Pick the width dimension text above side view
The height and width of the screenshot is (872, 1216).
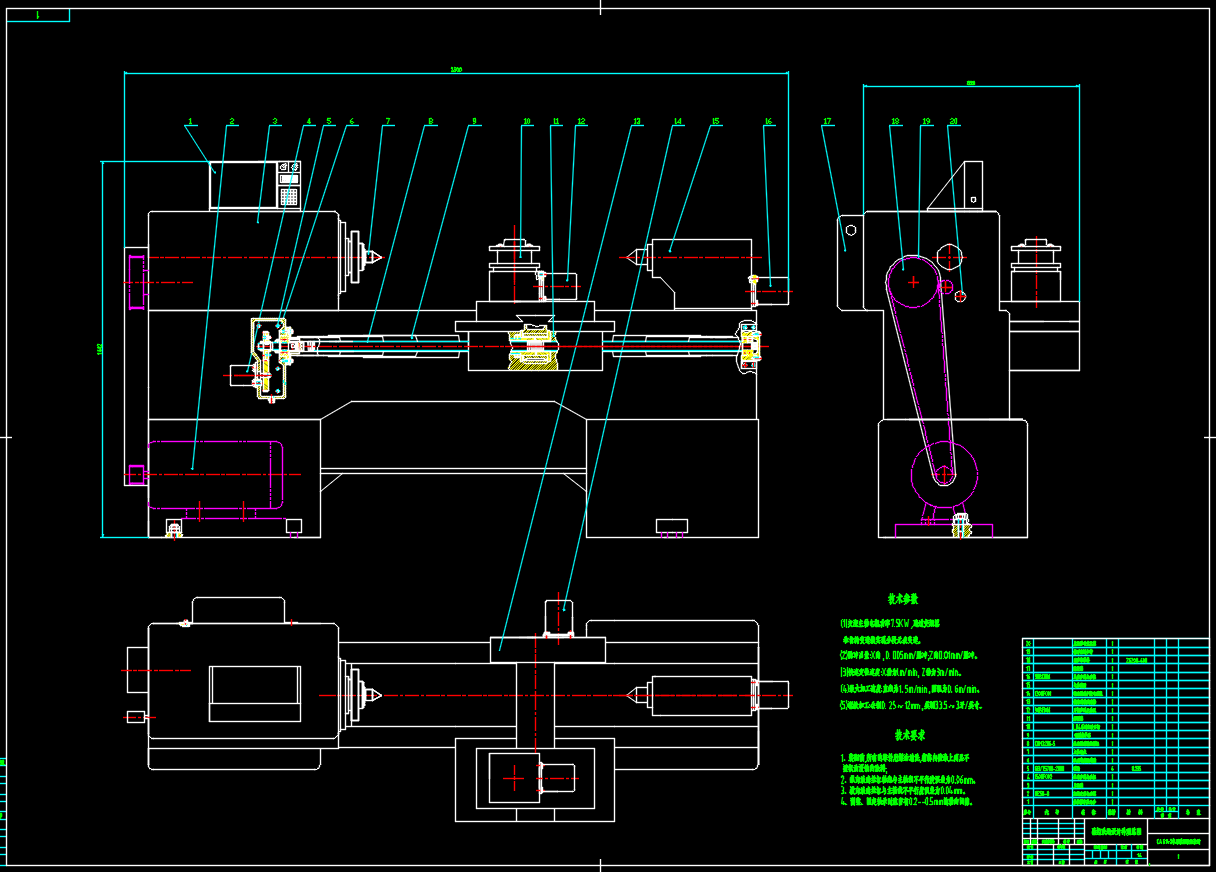click(970, 83)
